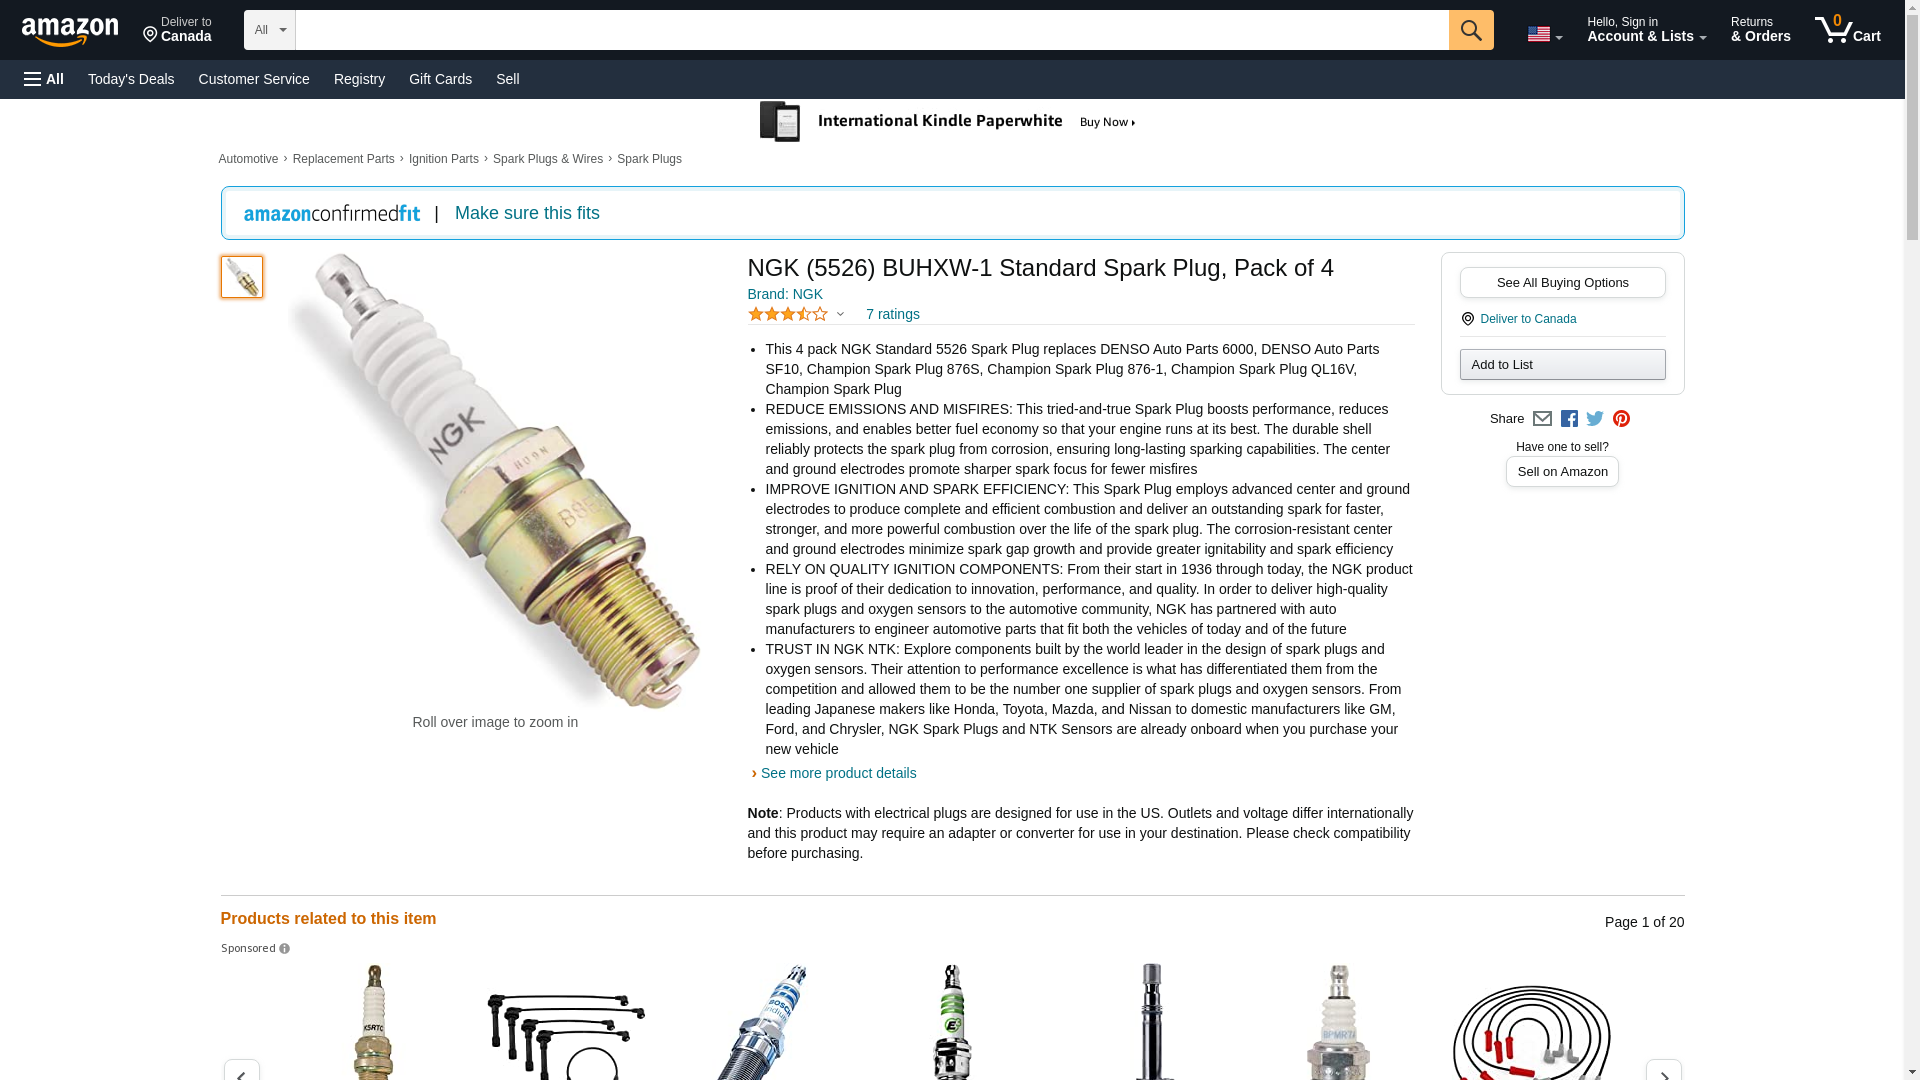Open the Amazon logo home link

tap(70, 31)
